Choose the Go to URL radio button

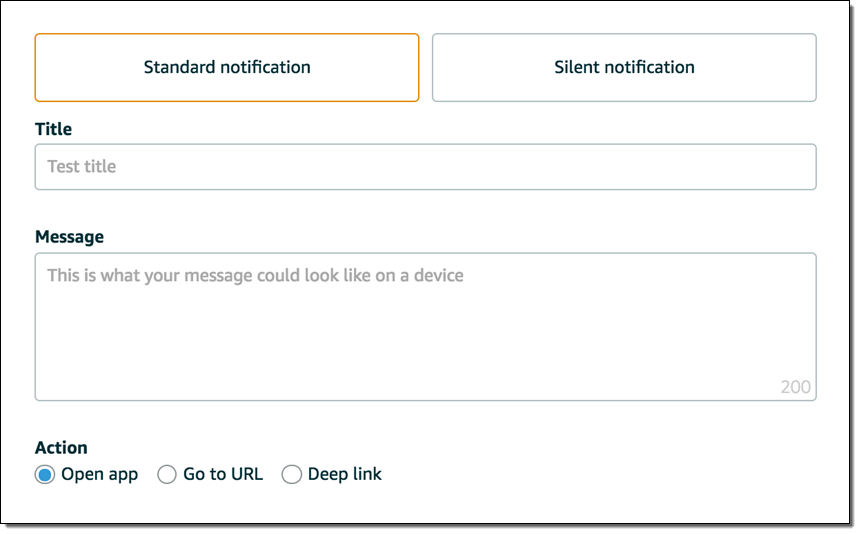(167, 475)
